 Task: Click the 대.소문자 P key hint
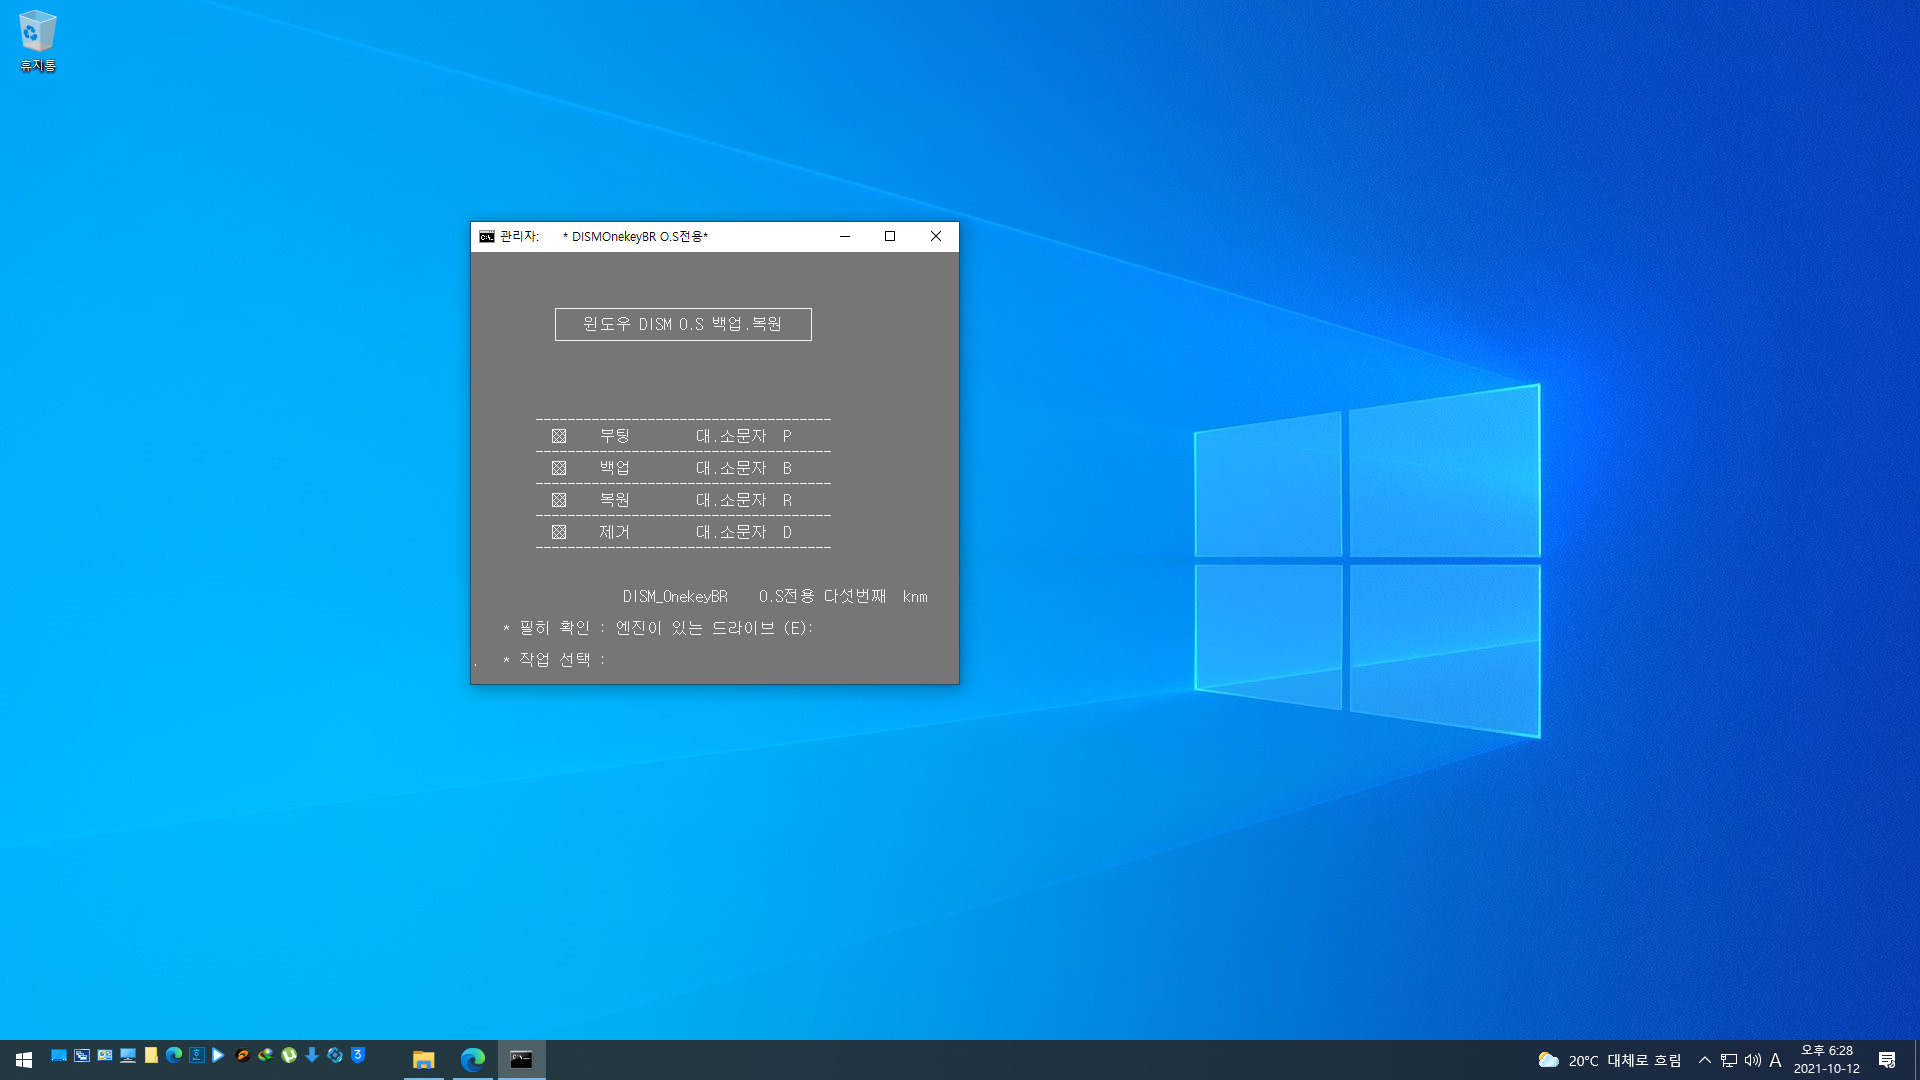(x=744, y=436)
